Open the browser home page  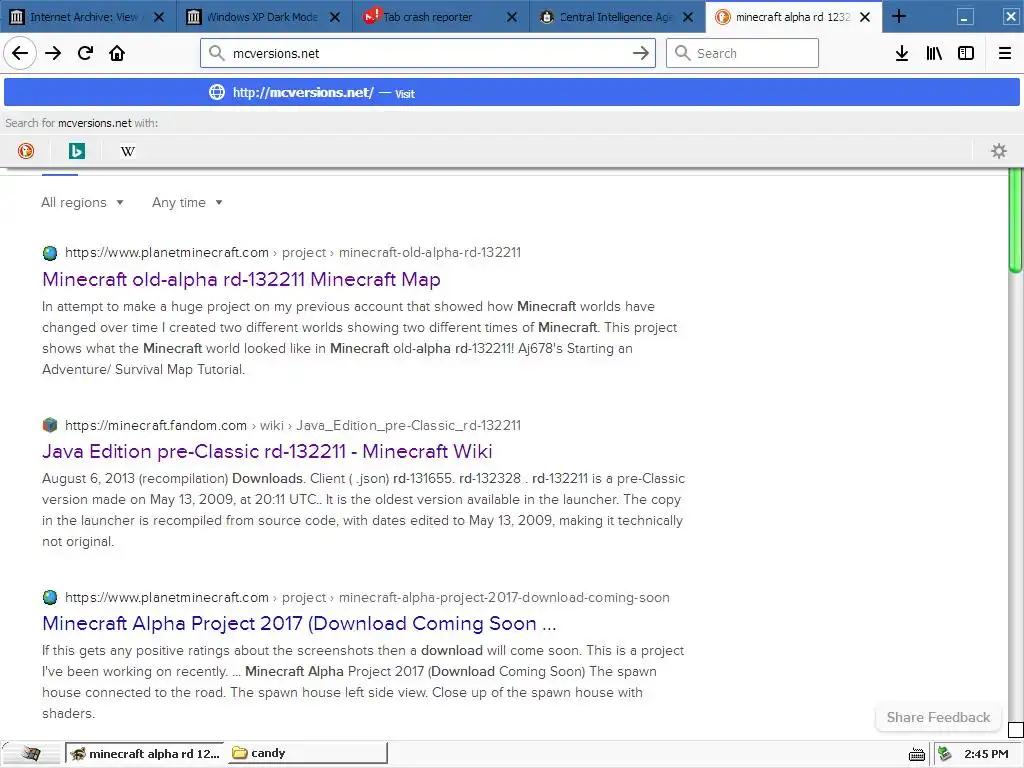point(117,53)
